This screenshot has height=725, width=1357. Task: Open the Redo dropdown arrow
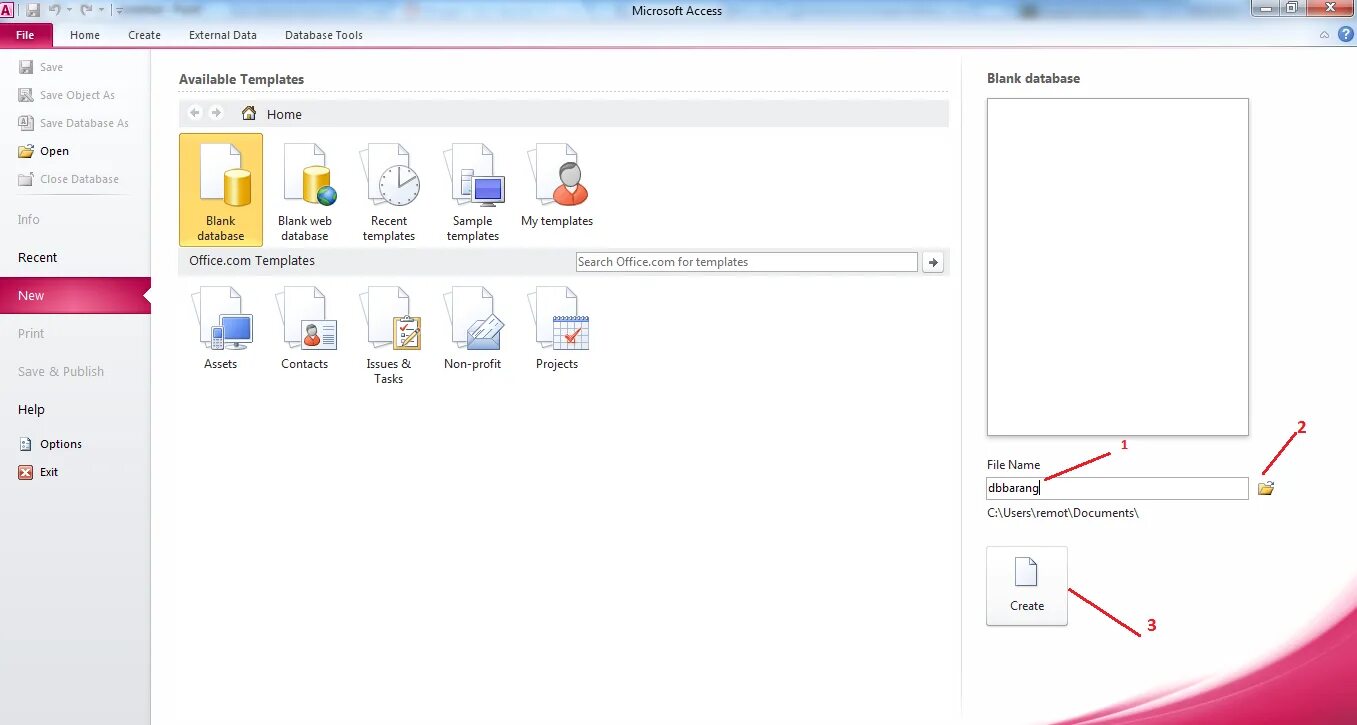(101, 10)
